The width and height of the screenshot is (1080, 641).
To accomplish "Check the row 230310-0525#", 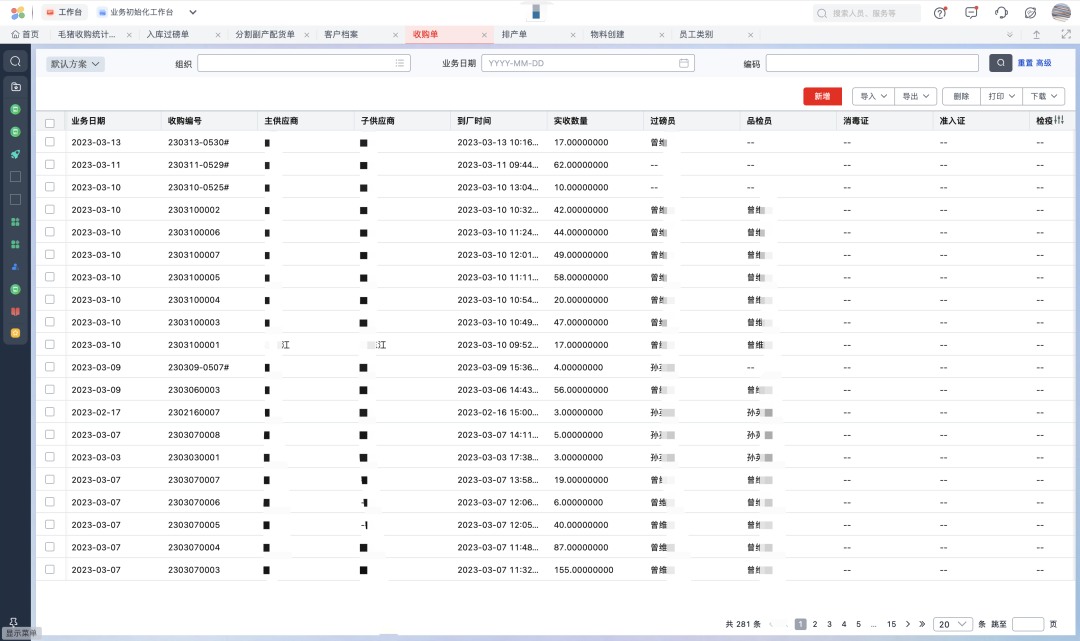I will [50, 187].
